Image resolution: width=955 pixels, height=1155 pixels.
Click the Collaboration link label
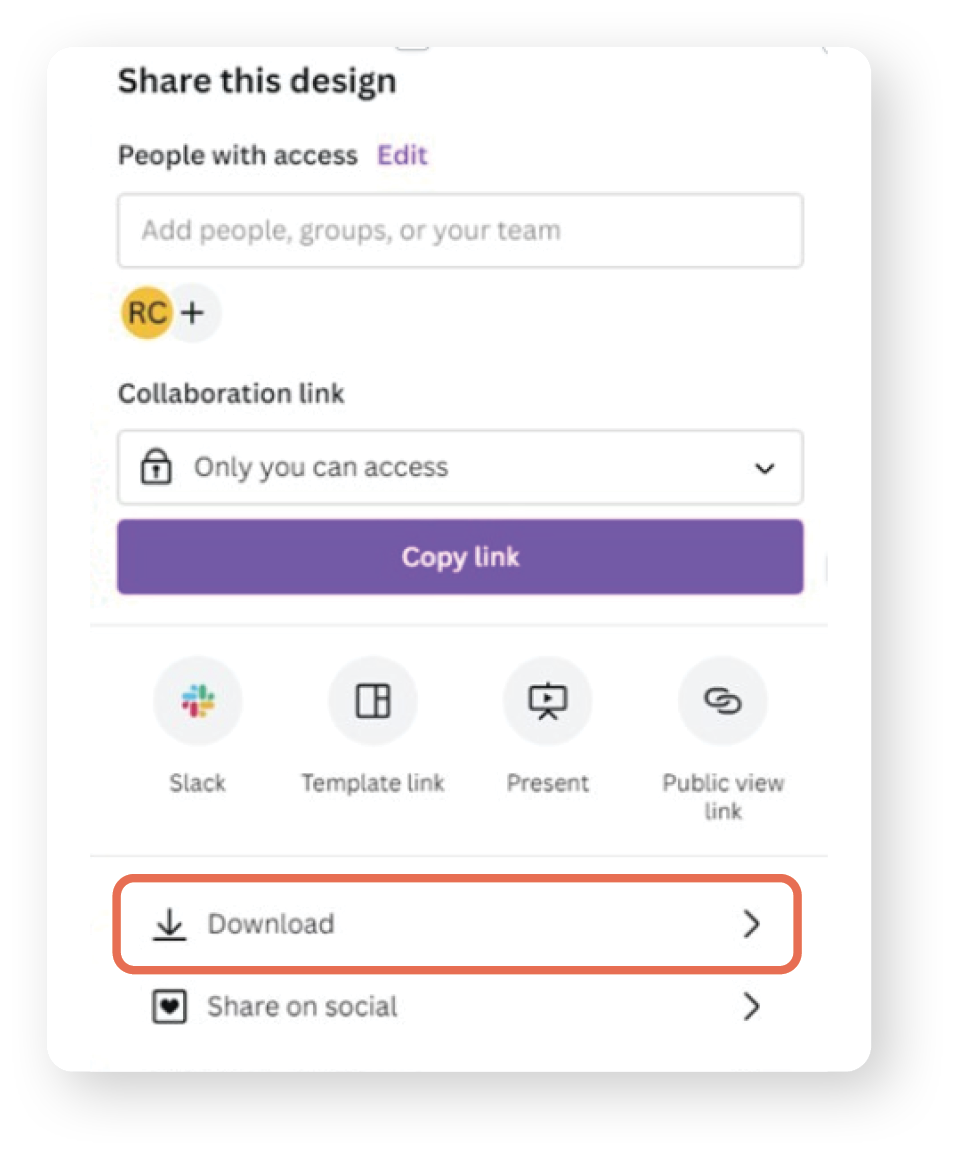(231, 392)
